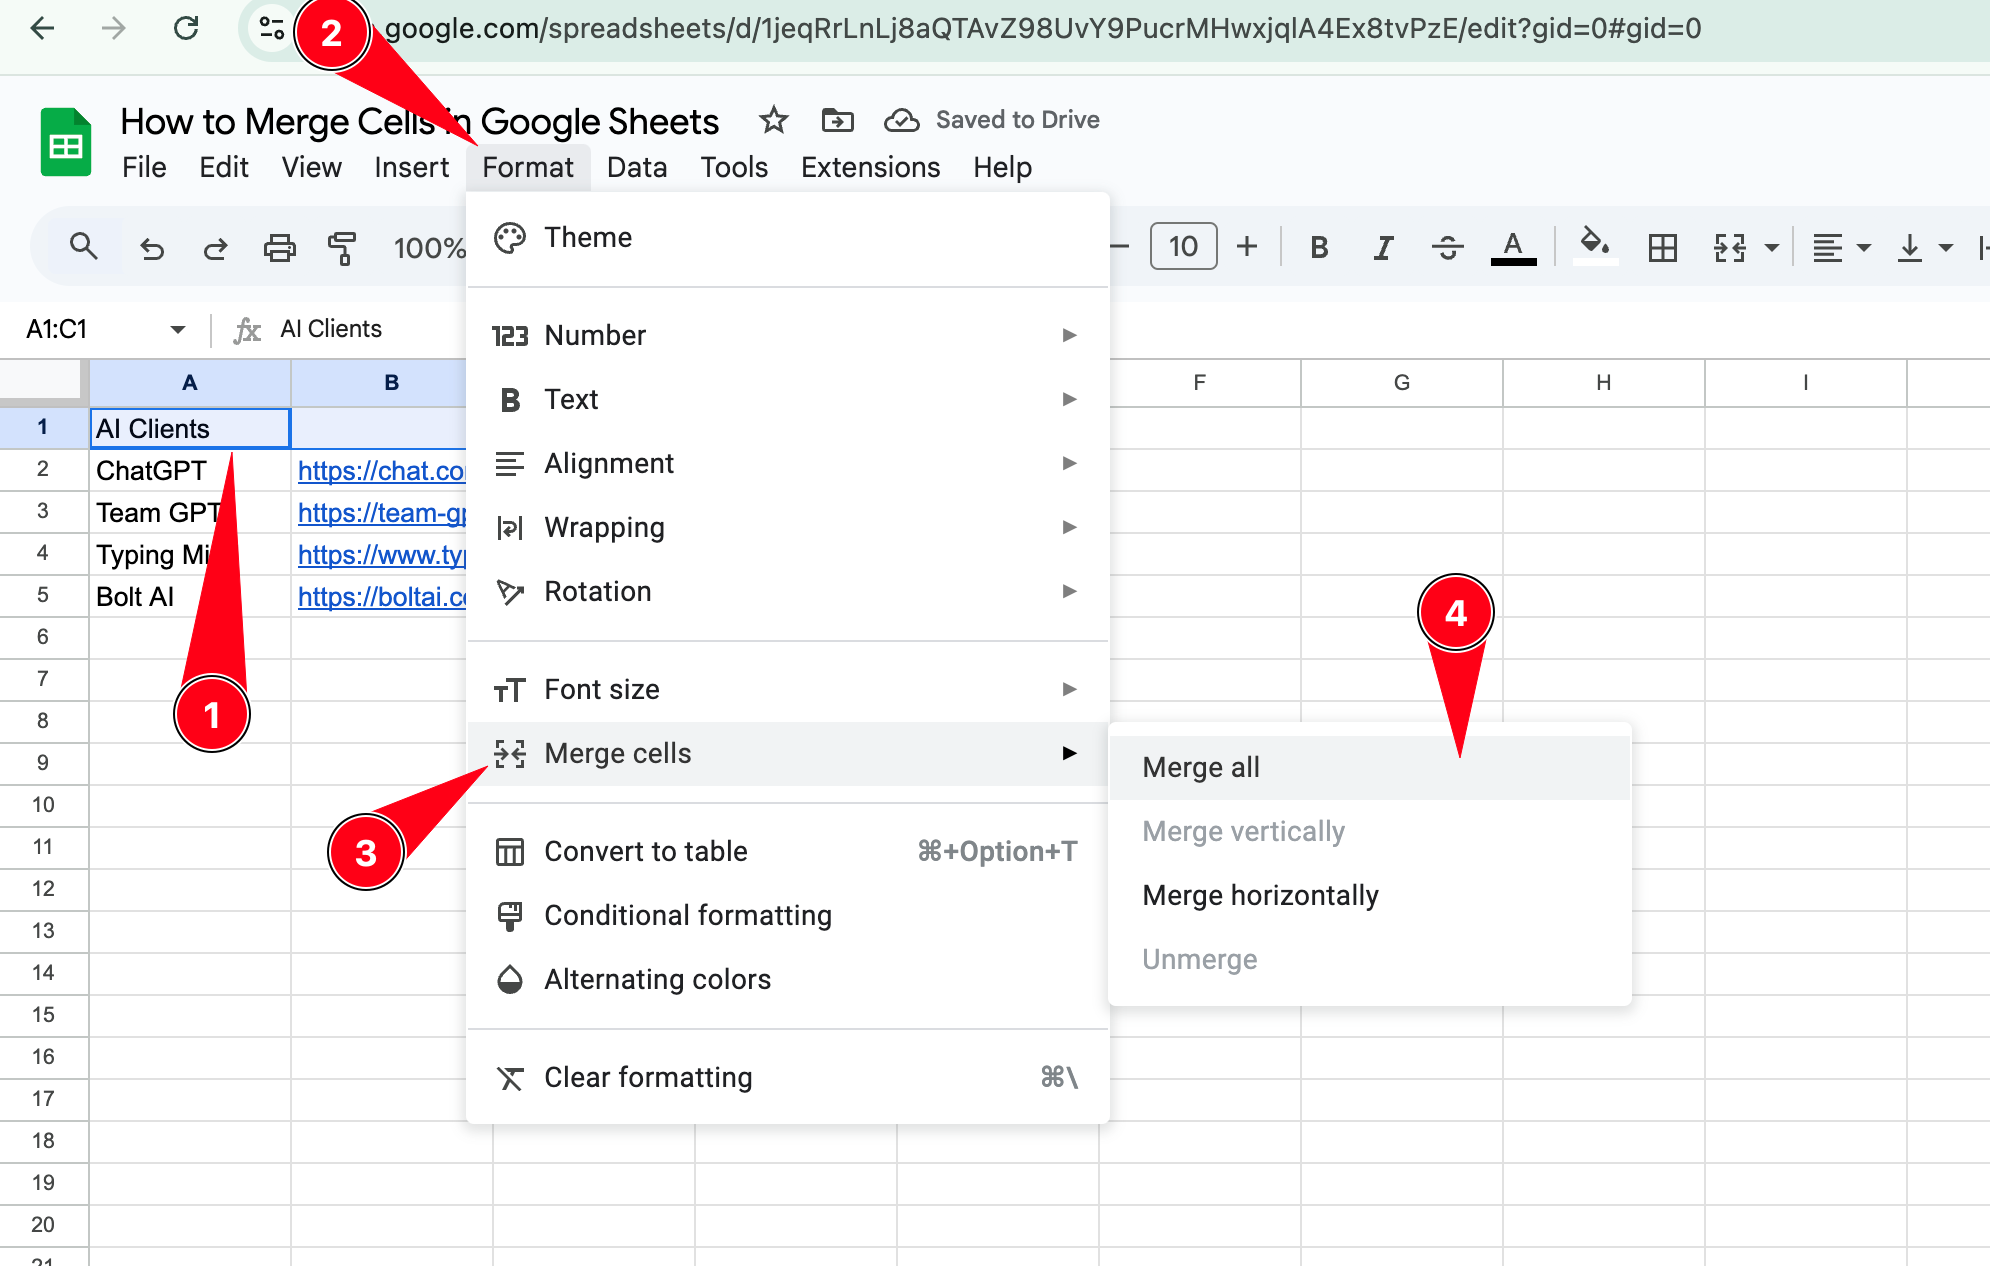1990x1266 pixels.
Task: Click the borders grid icon
Action: 1662,247
